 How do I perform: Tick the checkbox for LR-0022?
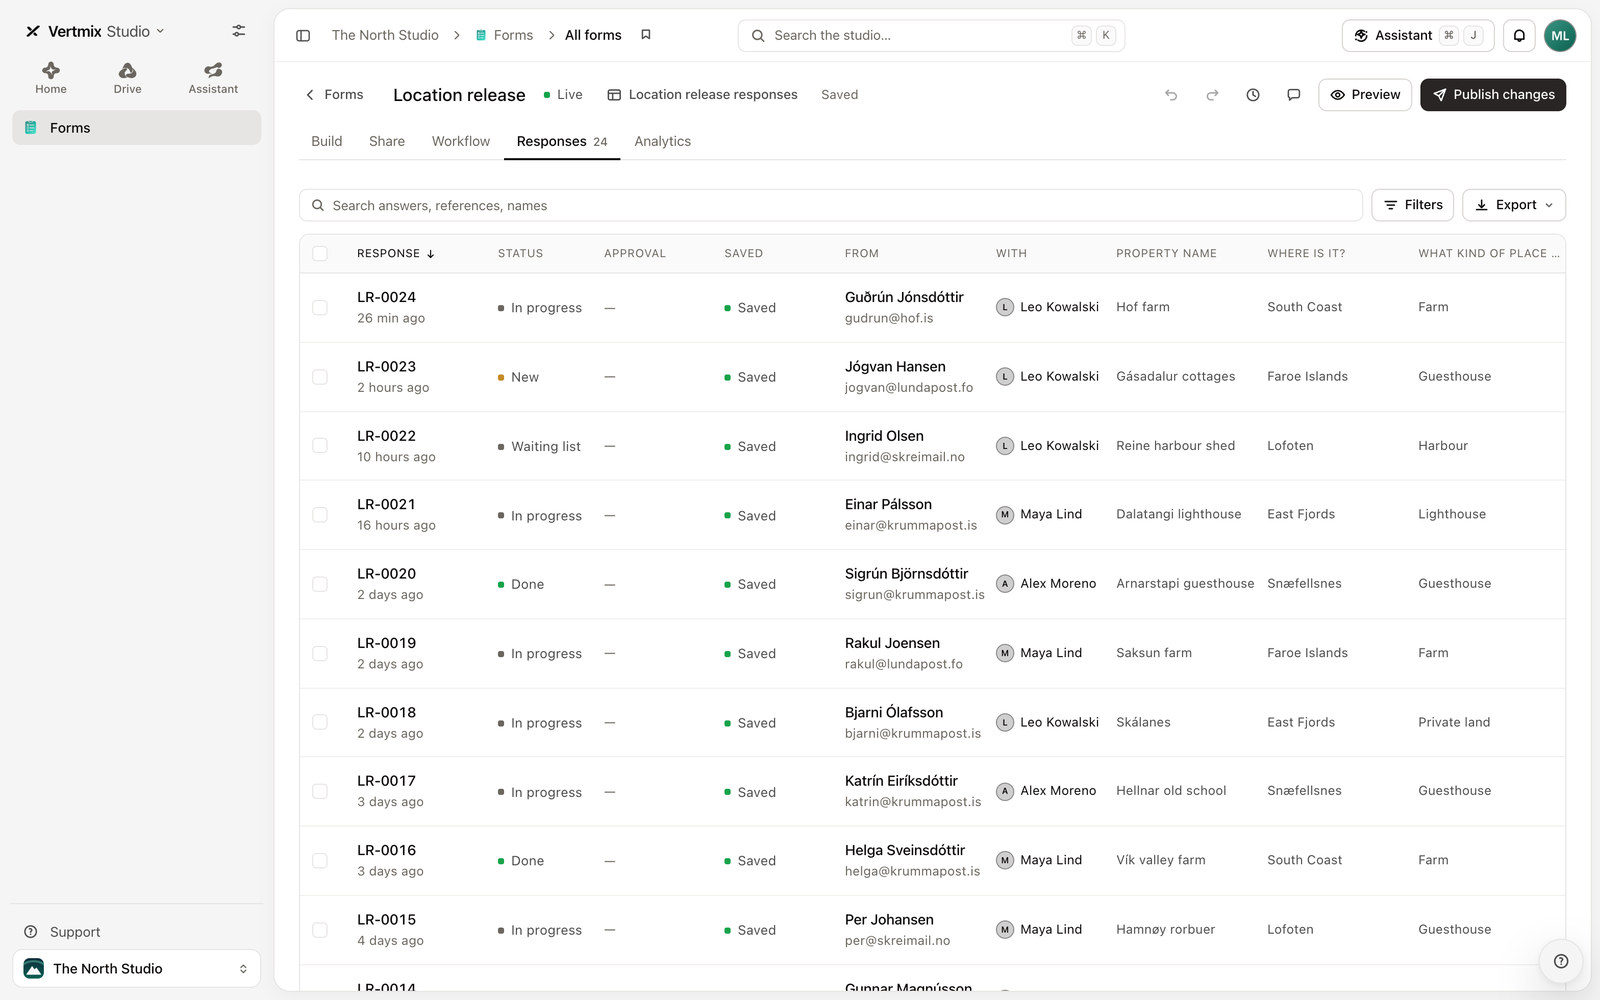320,446
